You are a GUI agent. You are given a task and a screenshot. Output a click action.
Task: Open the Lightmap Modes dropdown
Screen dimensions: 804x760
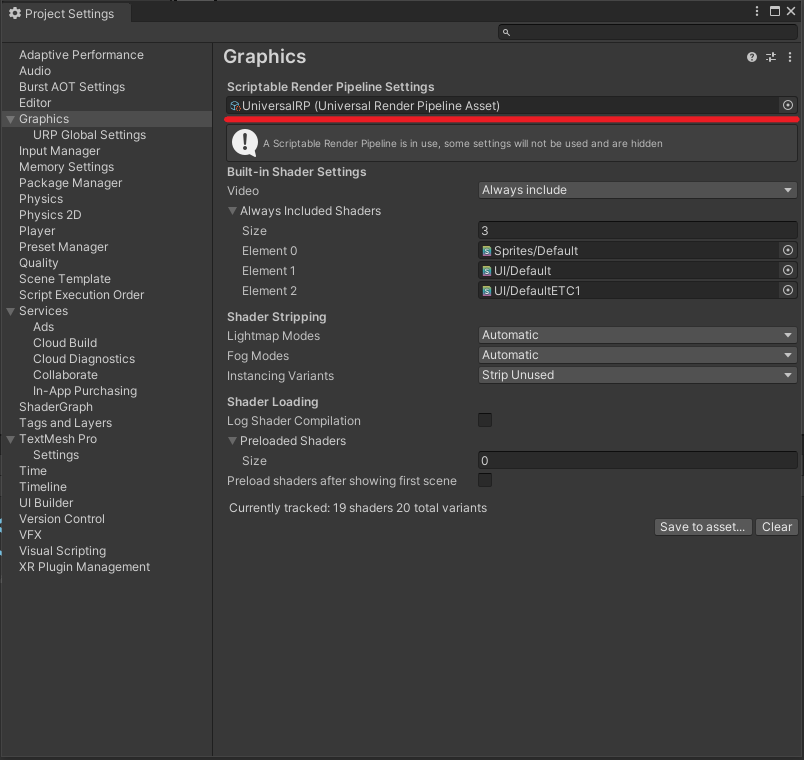[637, 334]
